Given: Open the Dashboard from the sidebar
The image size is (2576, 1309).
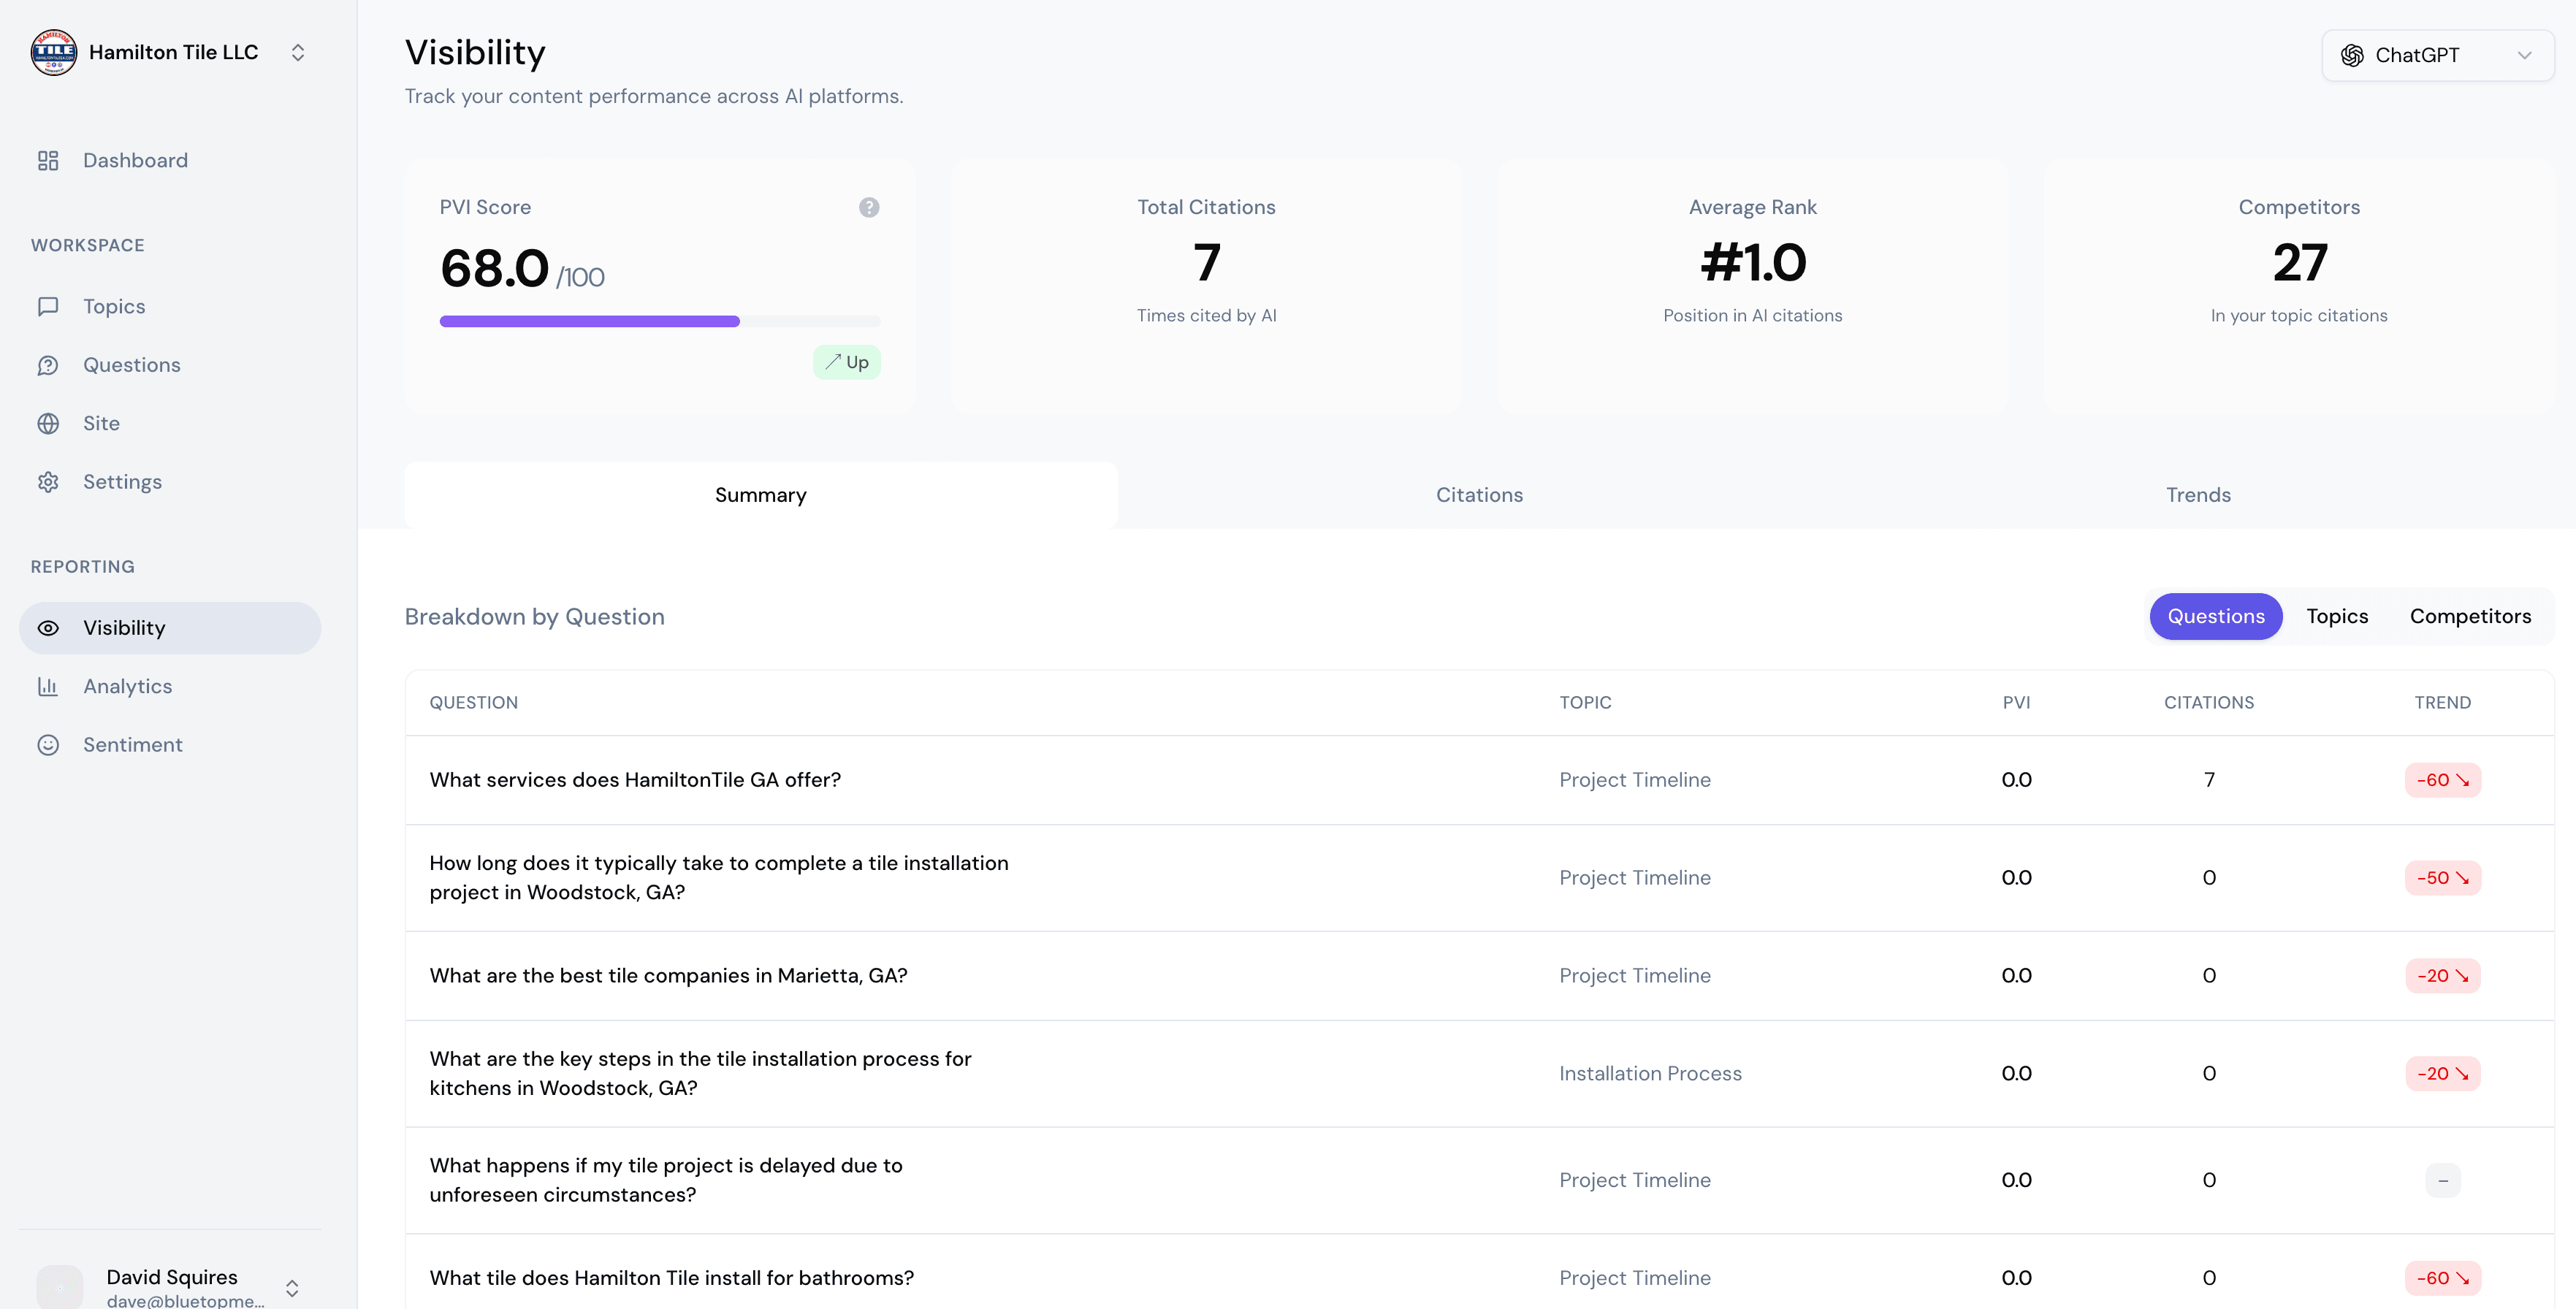Looking at the screenshot, I should click(135, 160).
